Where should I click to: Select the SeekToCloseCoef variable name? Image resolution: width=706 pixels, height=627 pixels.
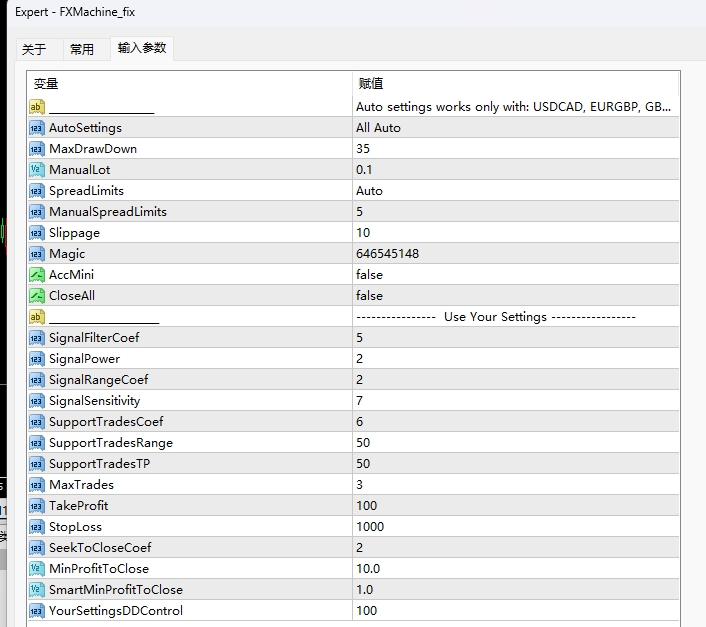tap(100, 548)
